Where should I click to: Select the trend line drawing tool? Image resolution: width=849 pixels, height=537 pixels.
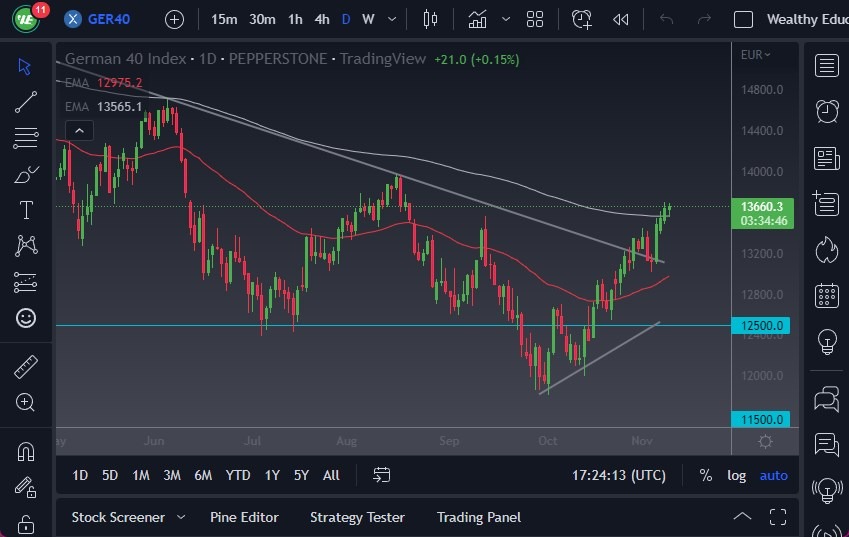click(25, 102)
